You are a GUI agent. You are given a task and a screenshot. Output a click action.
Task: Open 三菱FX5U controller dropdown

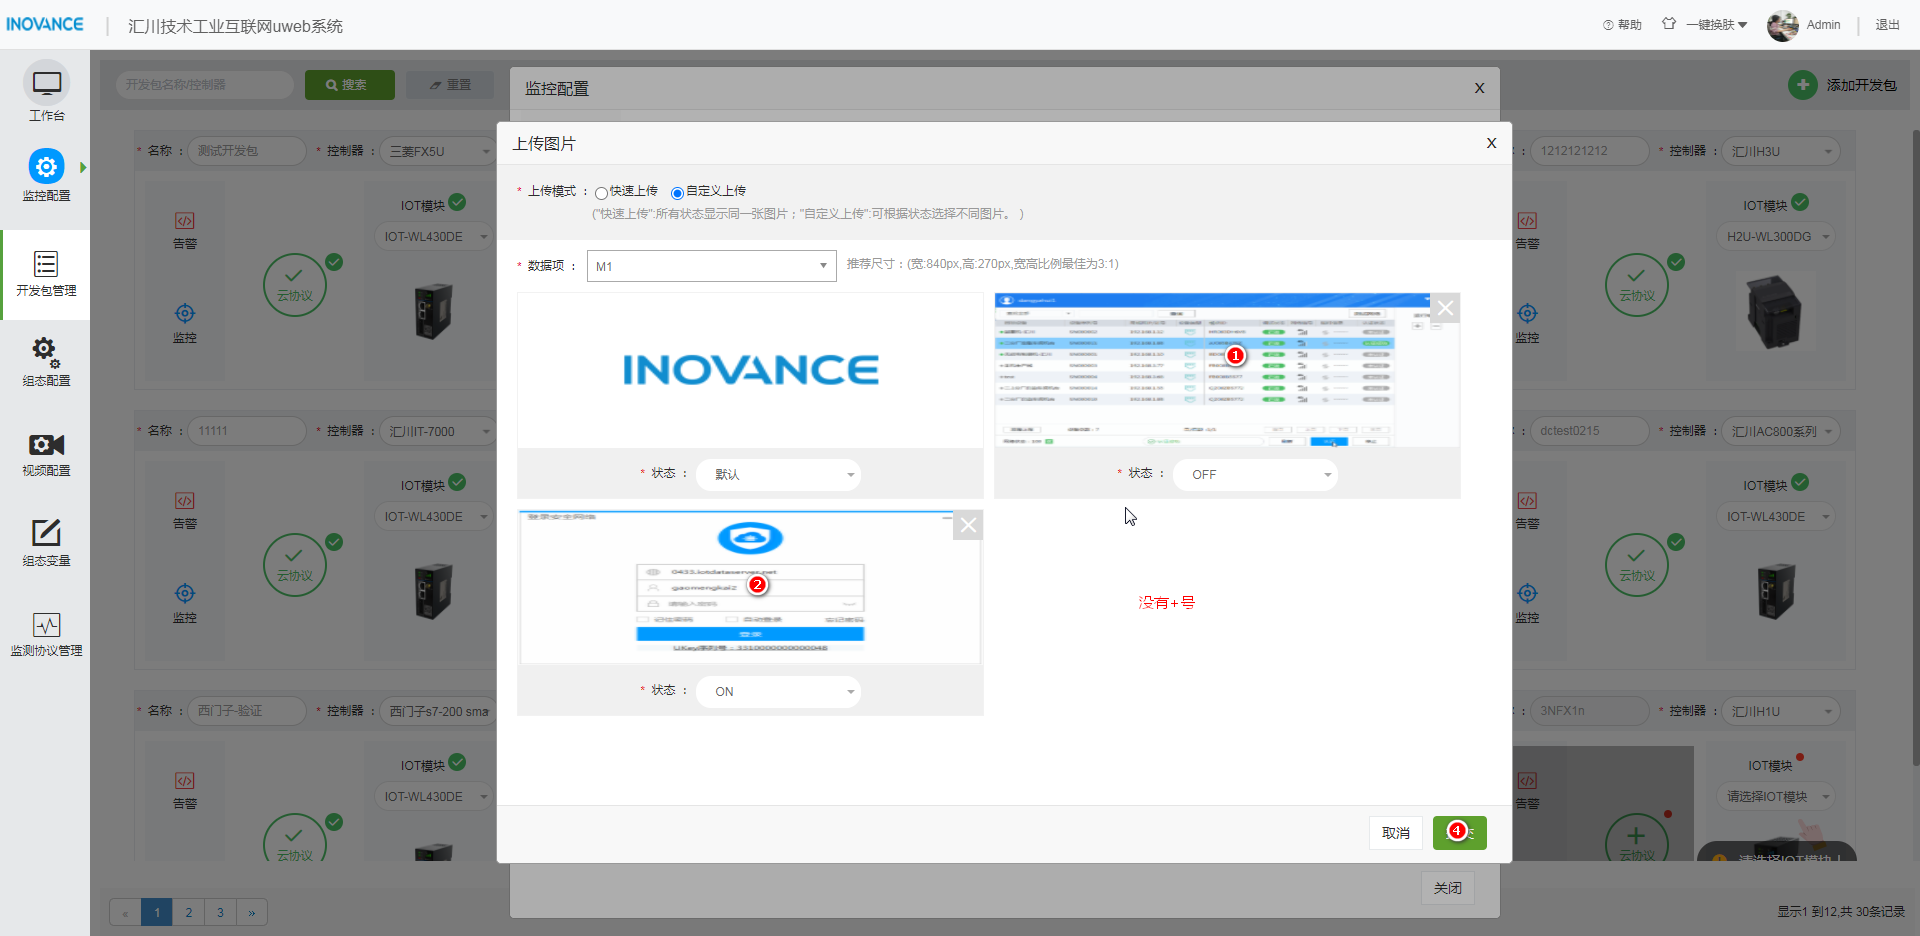click(x=438, y=151)
